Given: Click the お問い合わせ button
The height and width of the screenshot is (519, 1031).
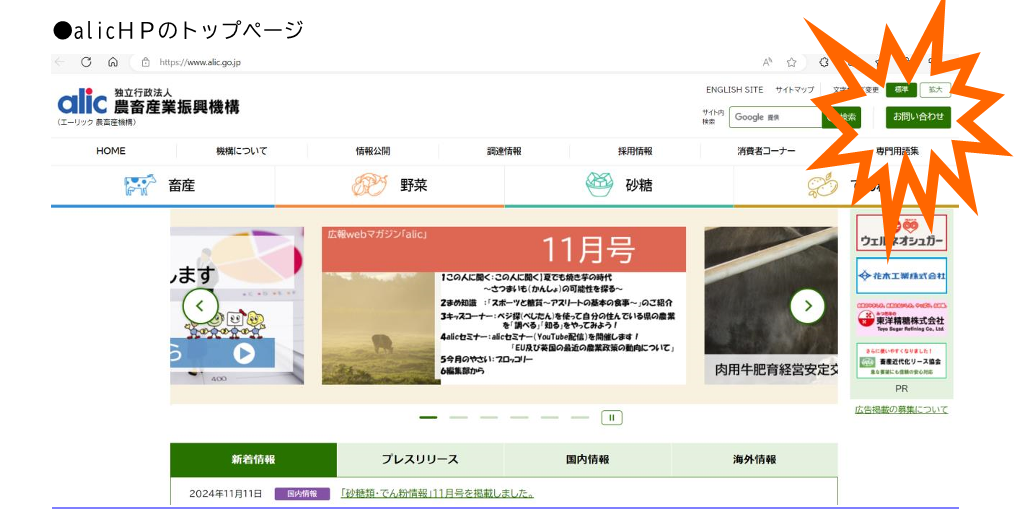Looking at the screenshot, I should [x=918, y=116].
